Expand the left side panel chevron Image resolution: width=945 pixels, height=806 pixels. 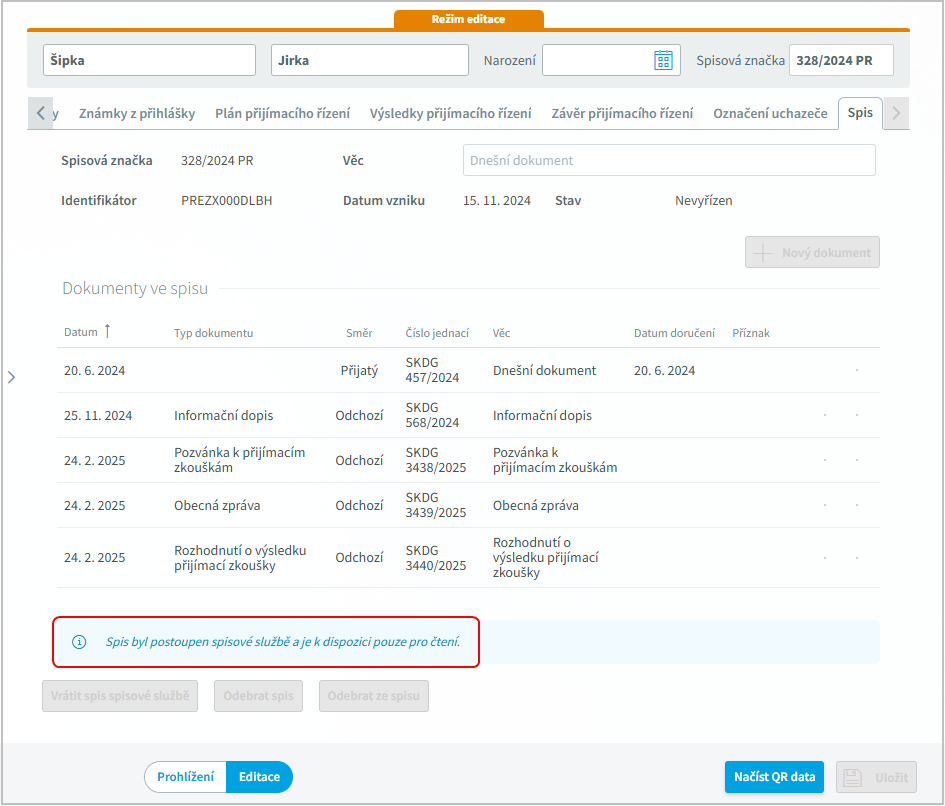click(11, 377)
